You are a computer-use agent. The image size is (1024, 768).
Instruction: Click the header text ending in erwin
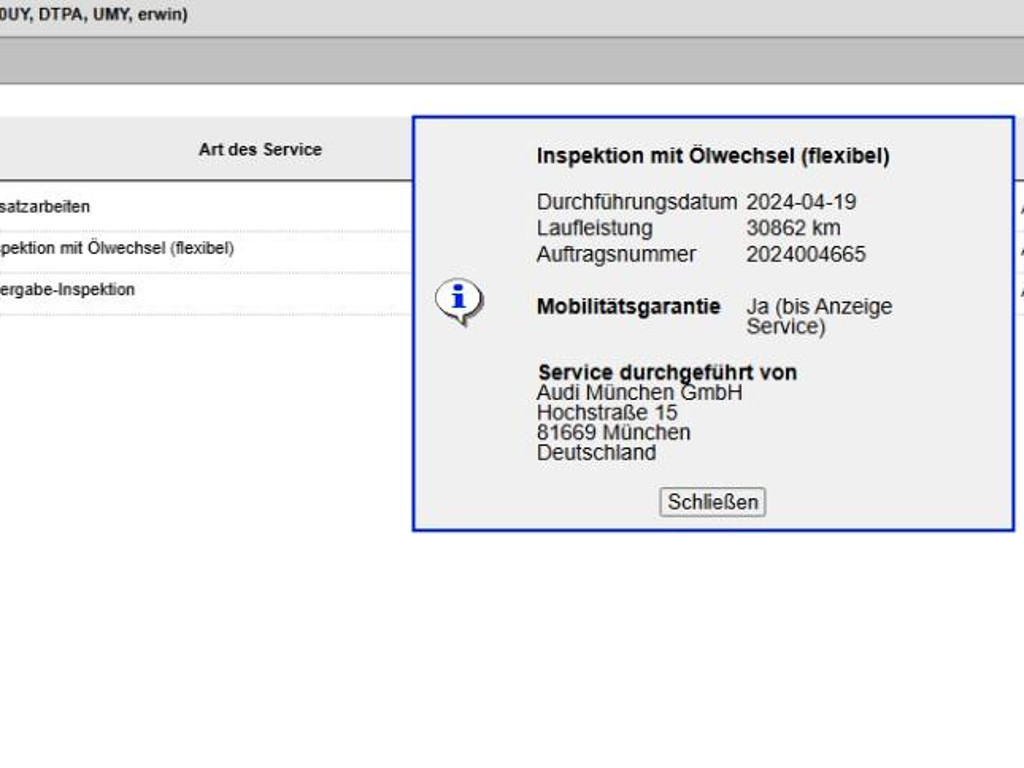click(x=94, y=15)
